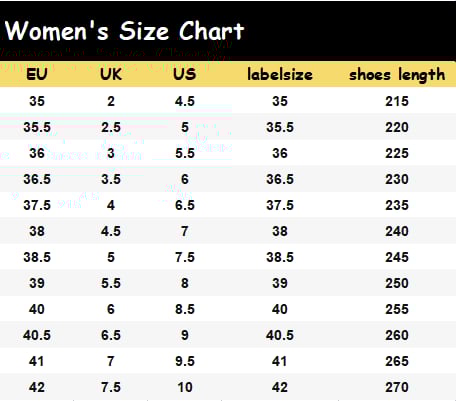
Task: Click US size 4.5 cell
Action: point(185,101)
